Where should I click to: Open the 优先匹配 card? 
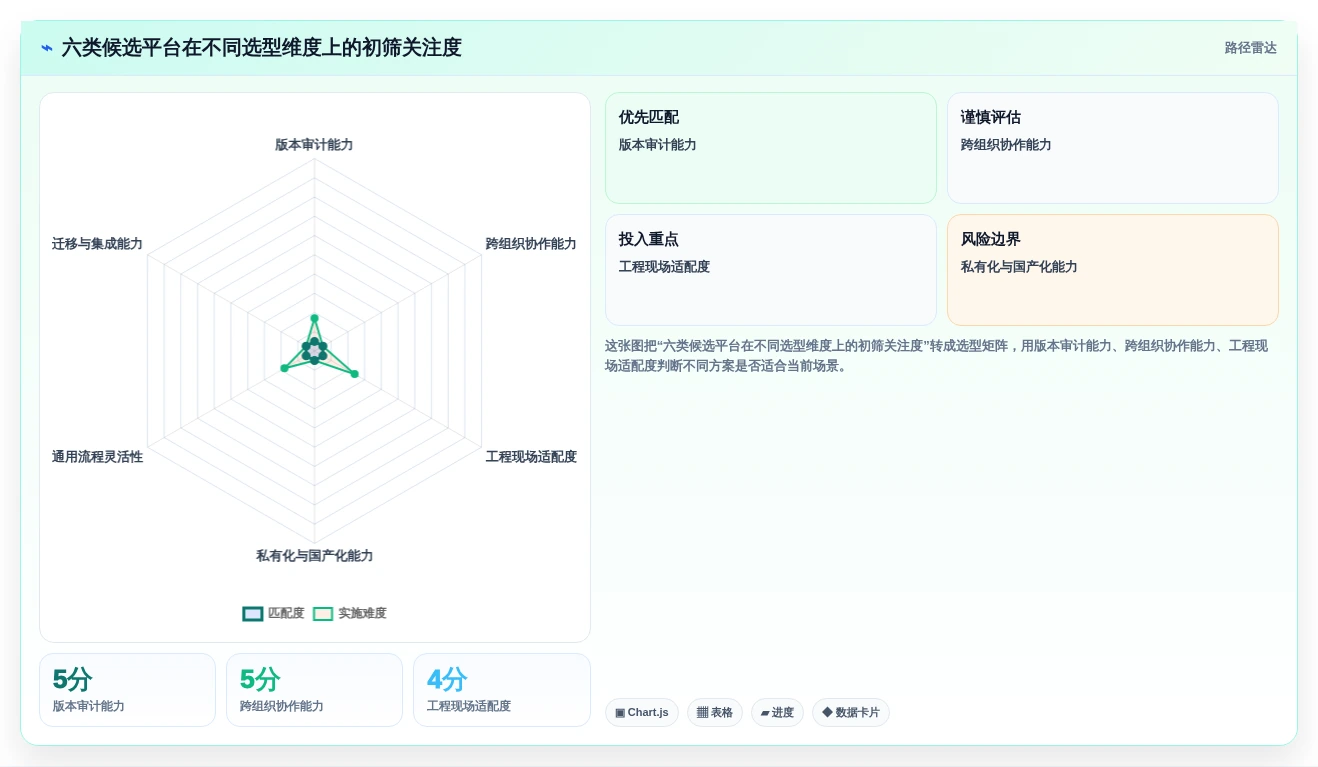click(x=771, y=148)
